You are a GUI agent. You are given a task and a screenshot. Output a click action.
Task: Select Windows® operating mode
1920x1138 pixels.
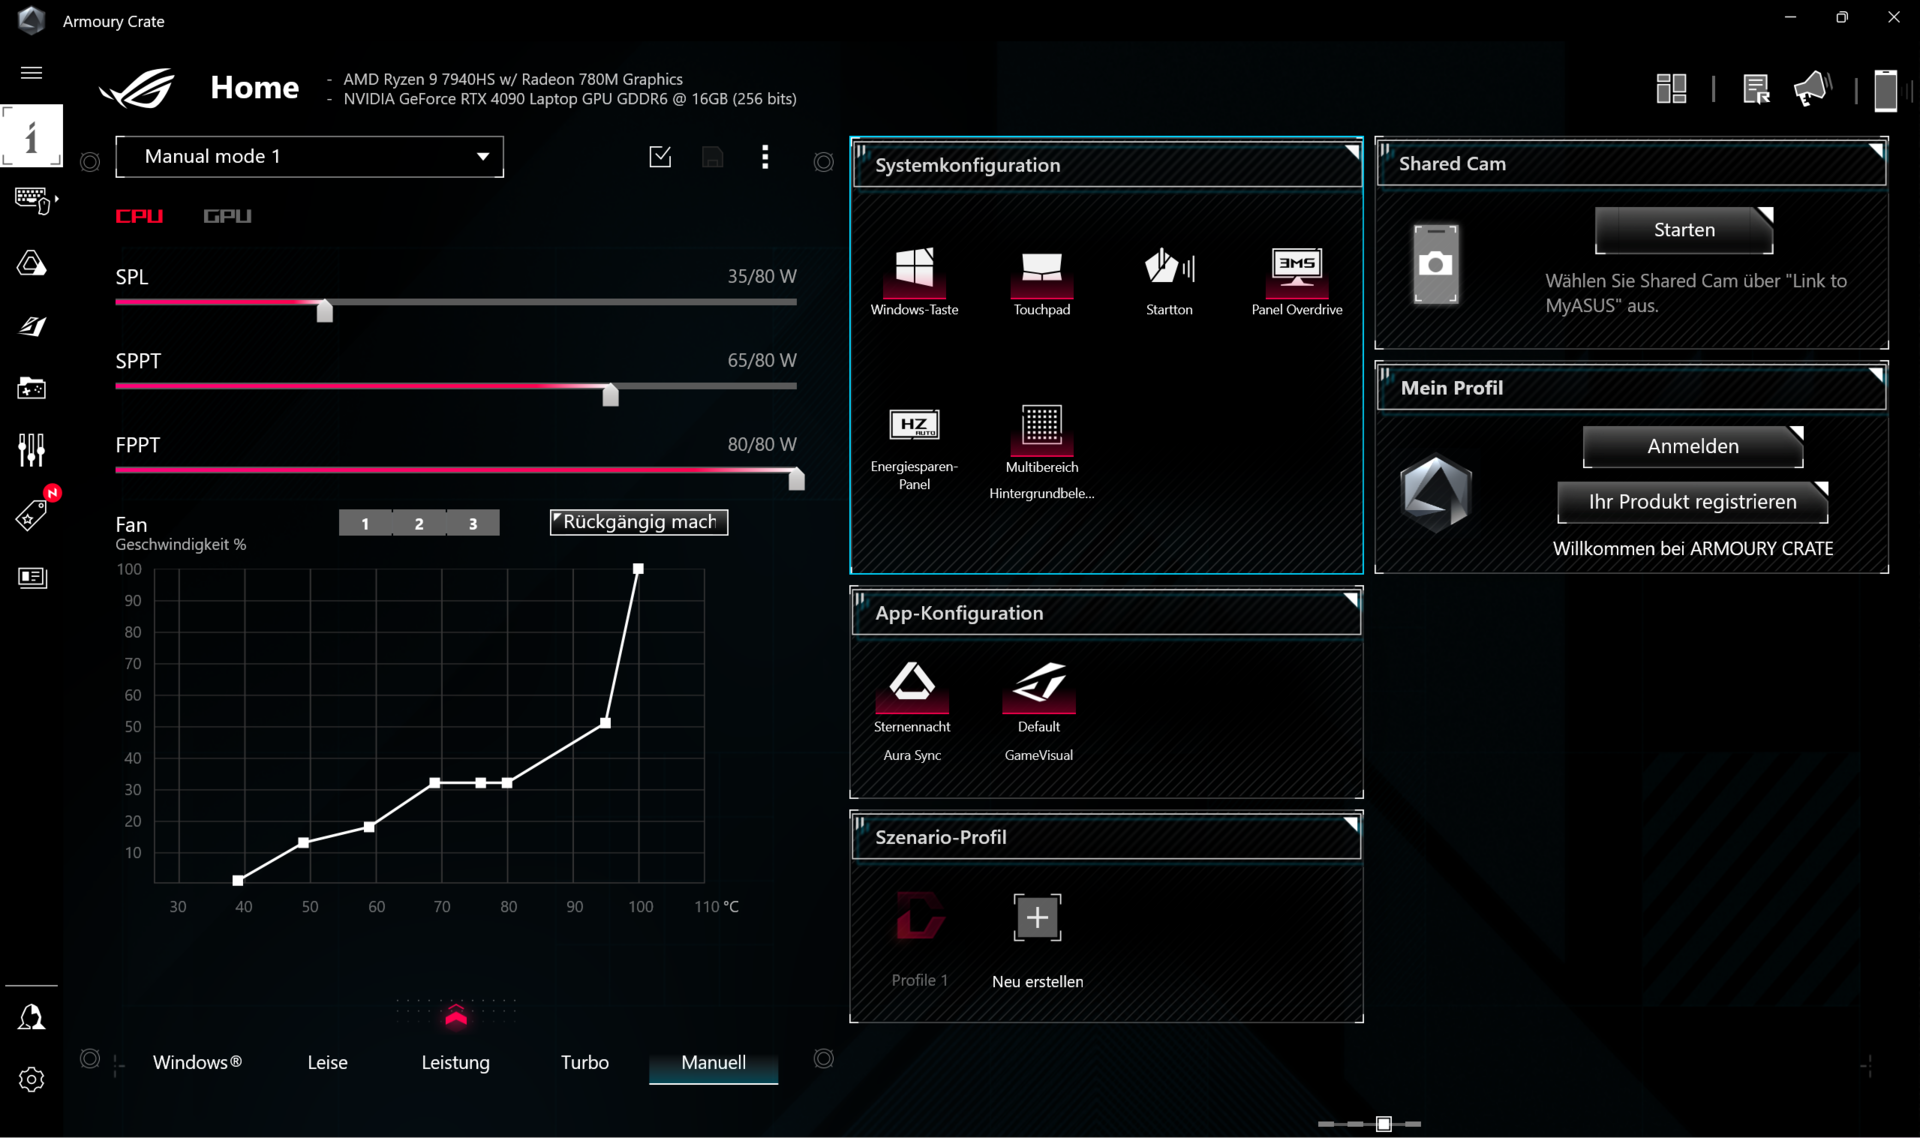pyautogui.click(x=197, y=1063)
